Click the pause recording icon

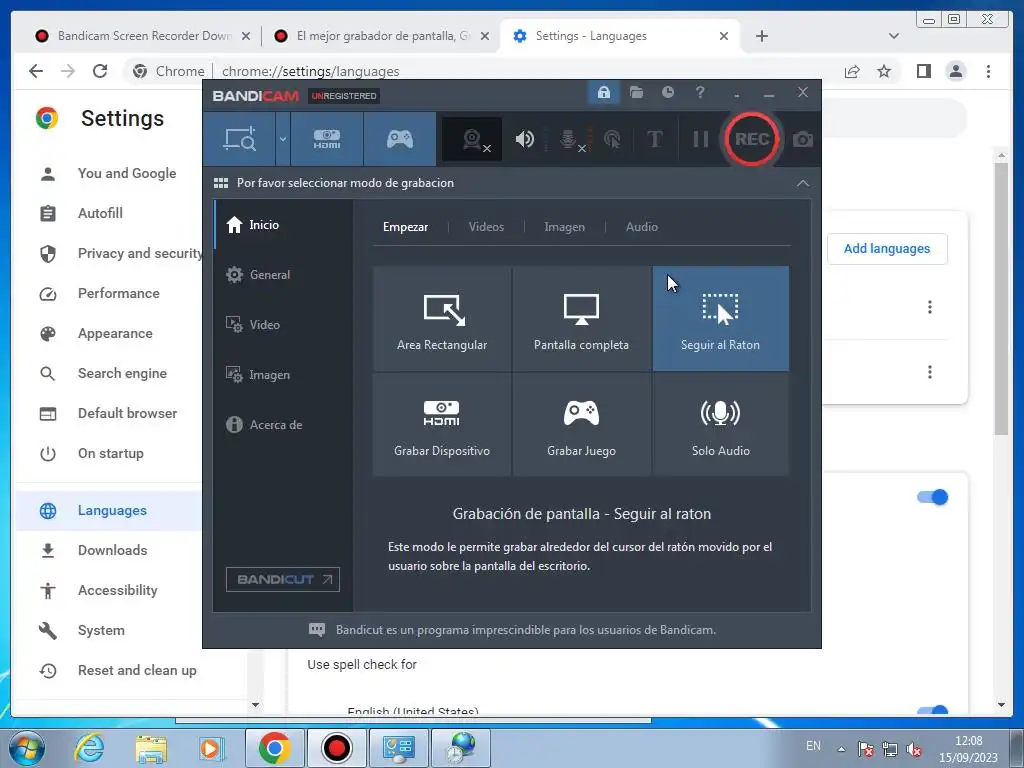[700, 139]
